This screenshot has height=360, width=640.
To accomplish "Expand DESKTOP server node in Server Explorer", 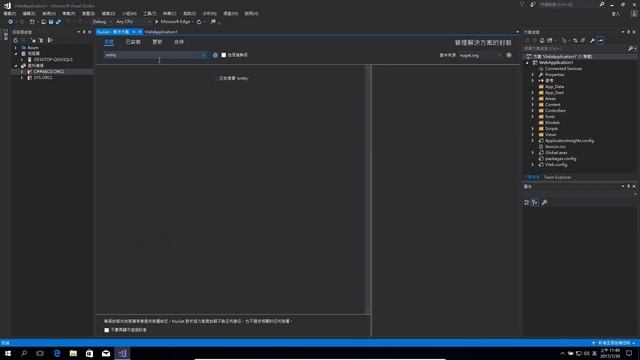I will pyautogui.click(x=22, y=60).
